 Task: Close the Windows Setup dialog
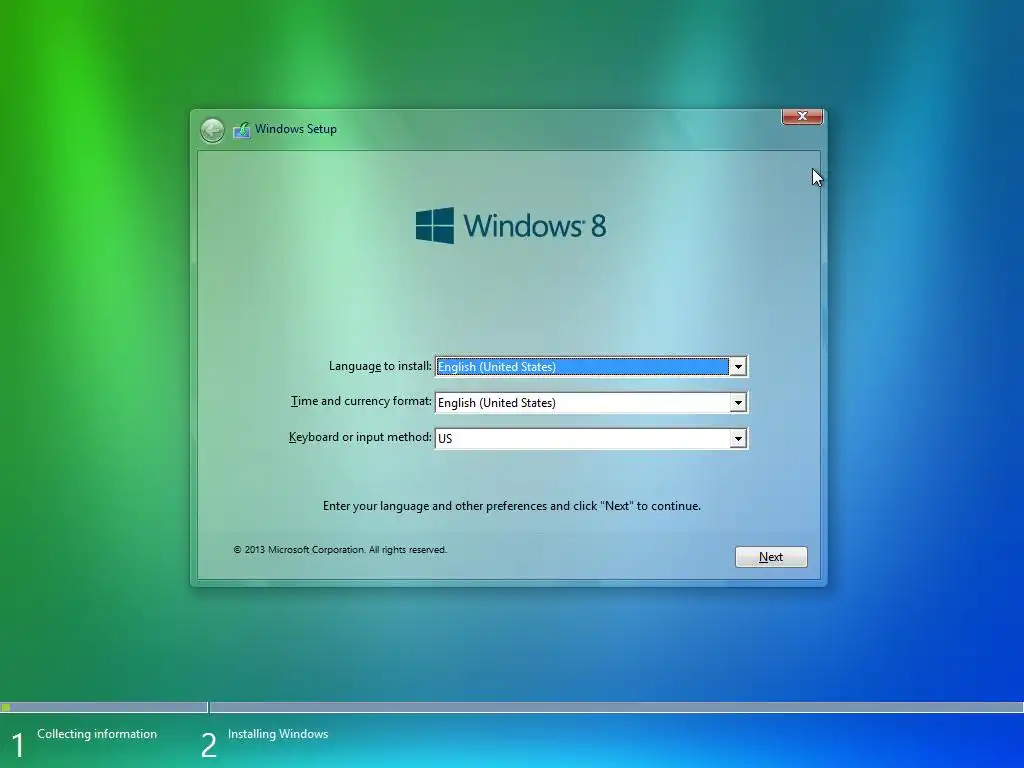pyautogui.click(x=802, y=116)
